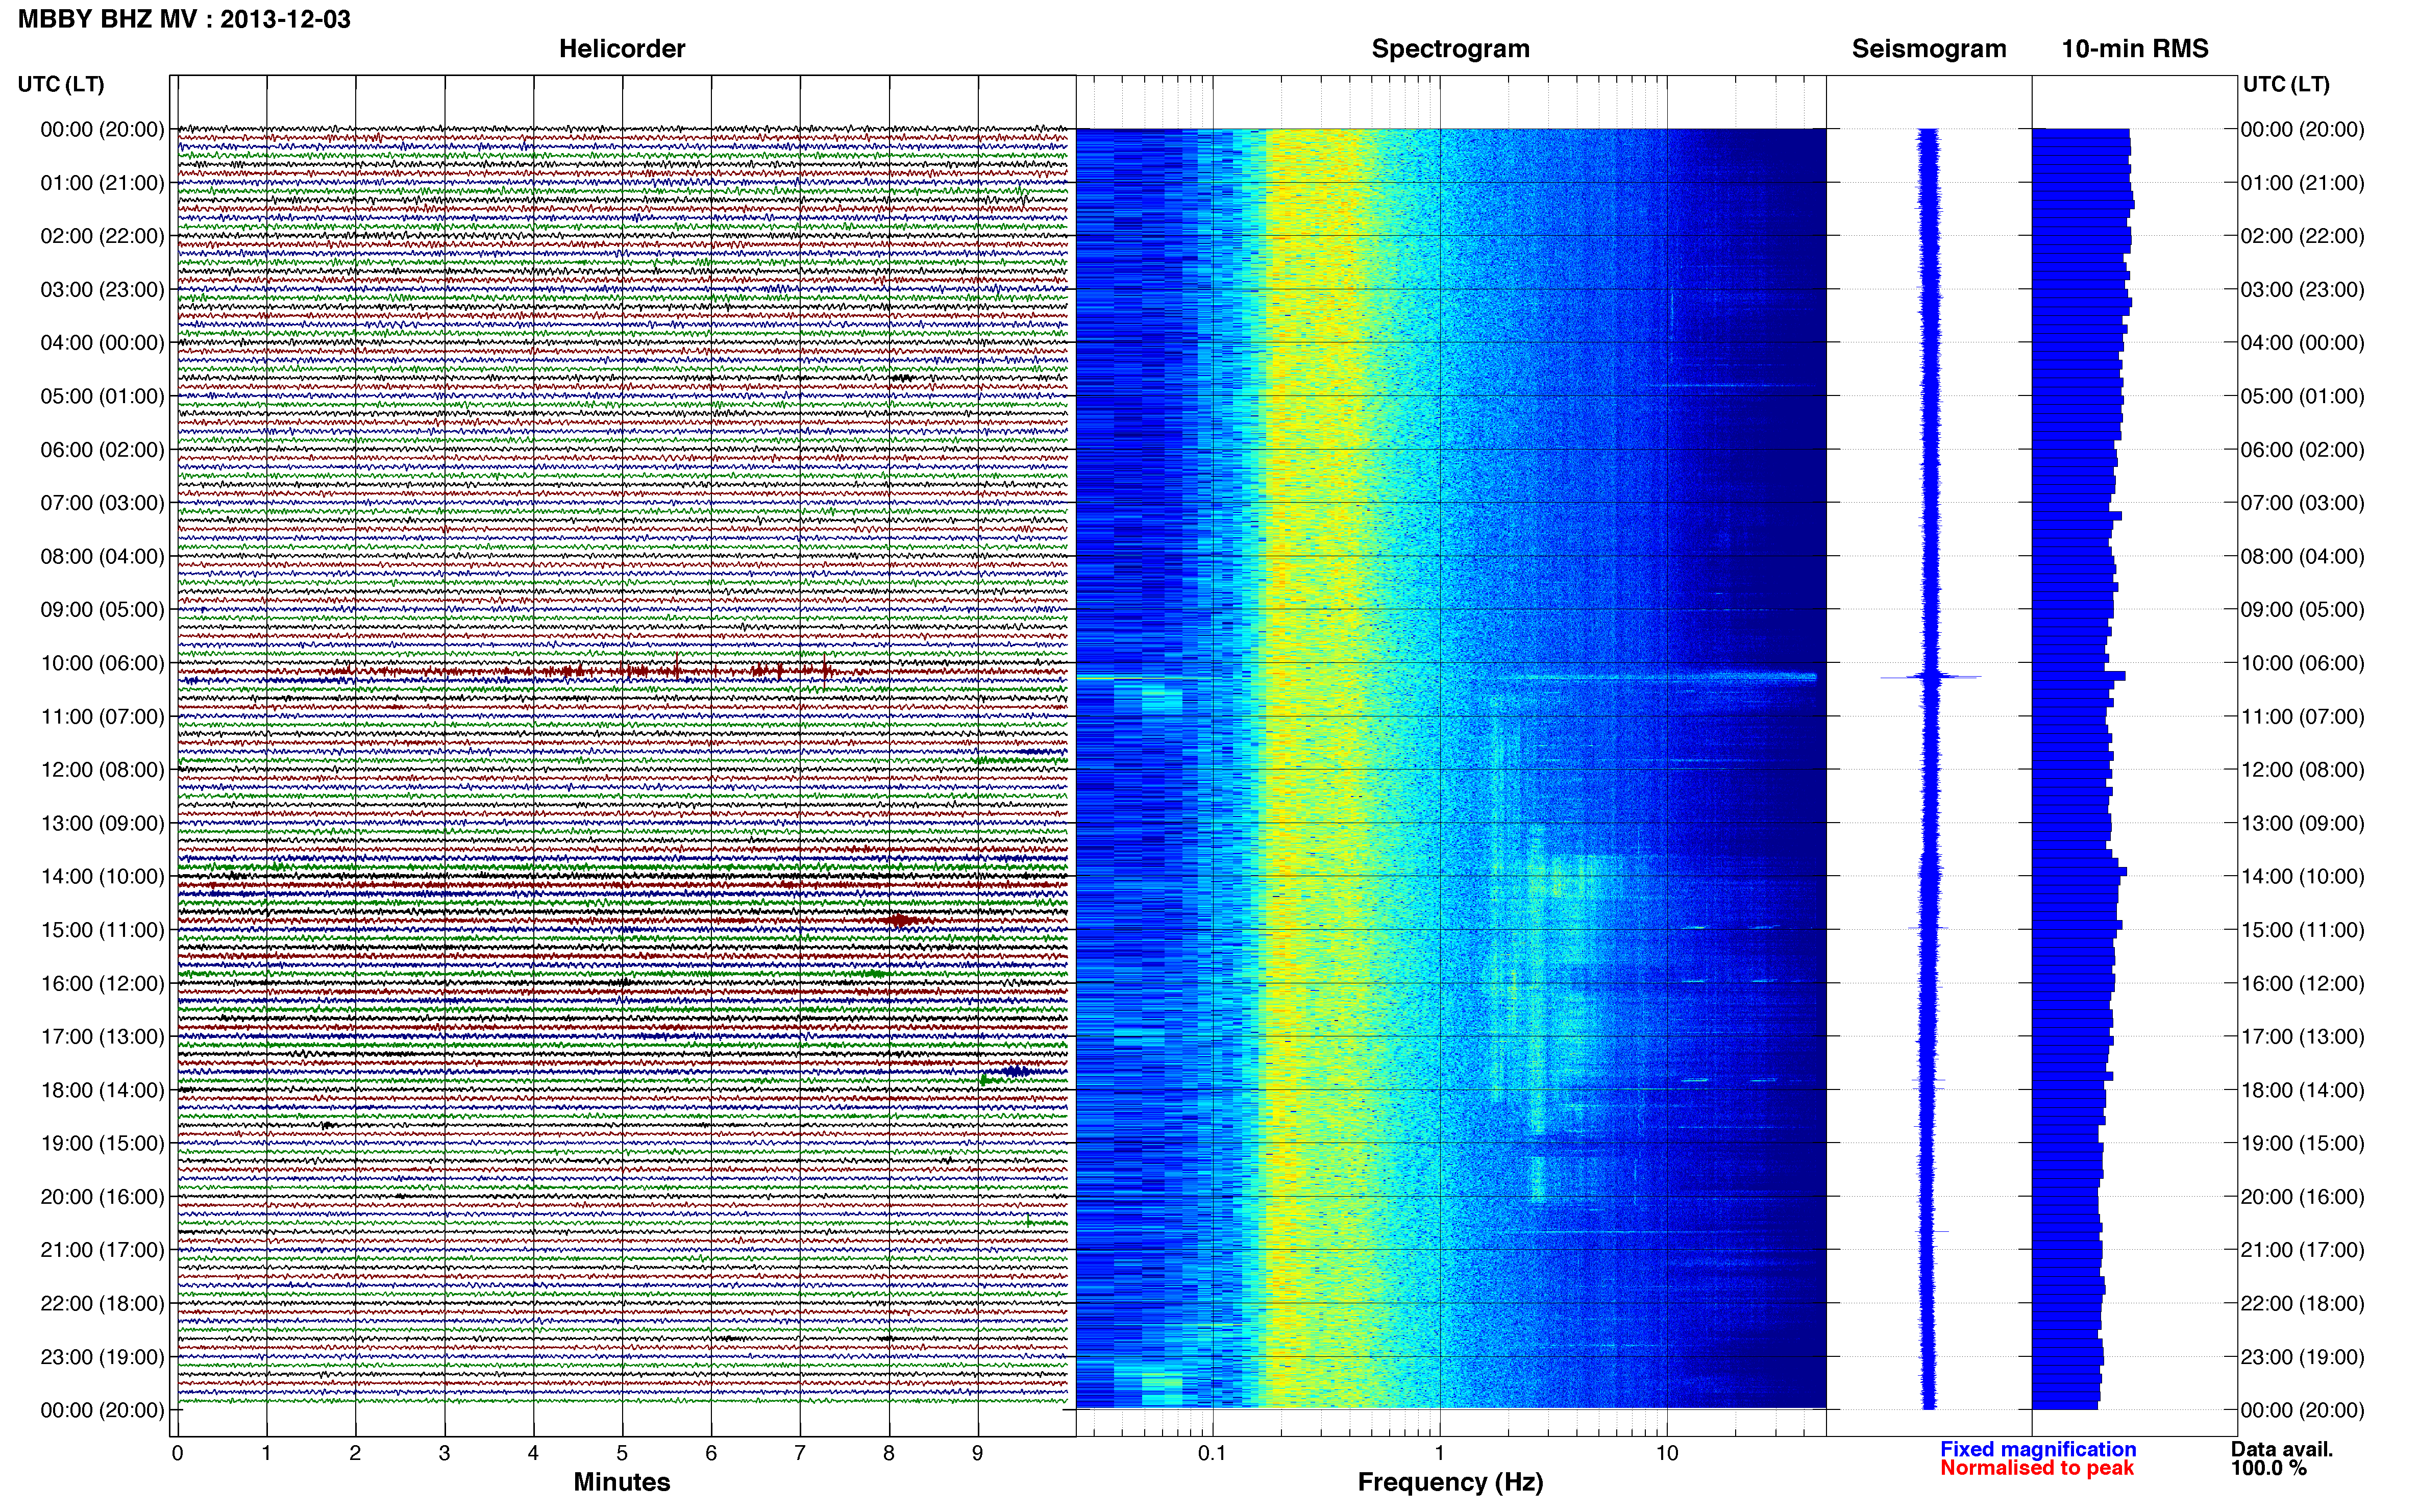Click left time label '22:00 (18:00)'
The height and width of the screenshot is (1512, 2419).
point(102,1304)
